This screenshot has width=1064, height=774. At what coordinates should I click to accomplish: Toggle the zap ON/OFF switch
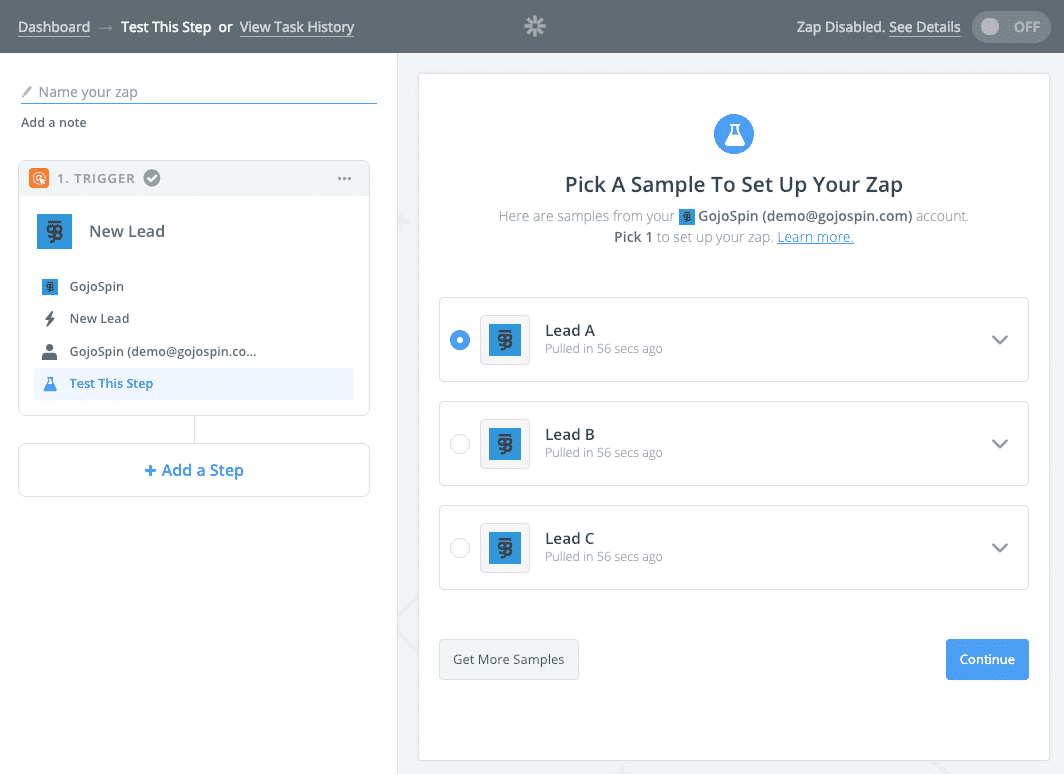coord(1011,27)
